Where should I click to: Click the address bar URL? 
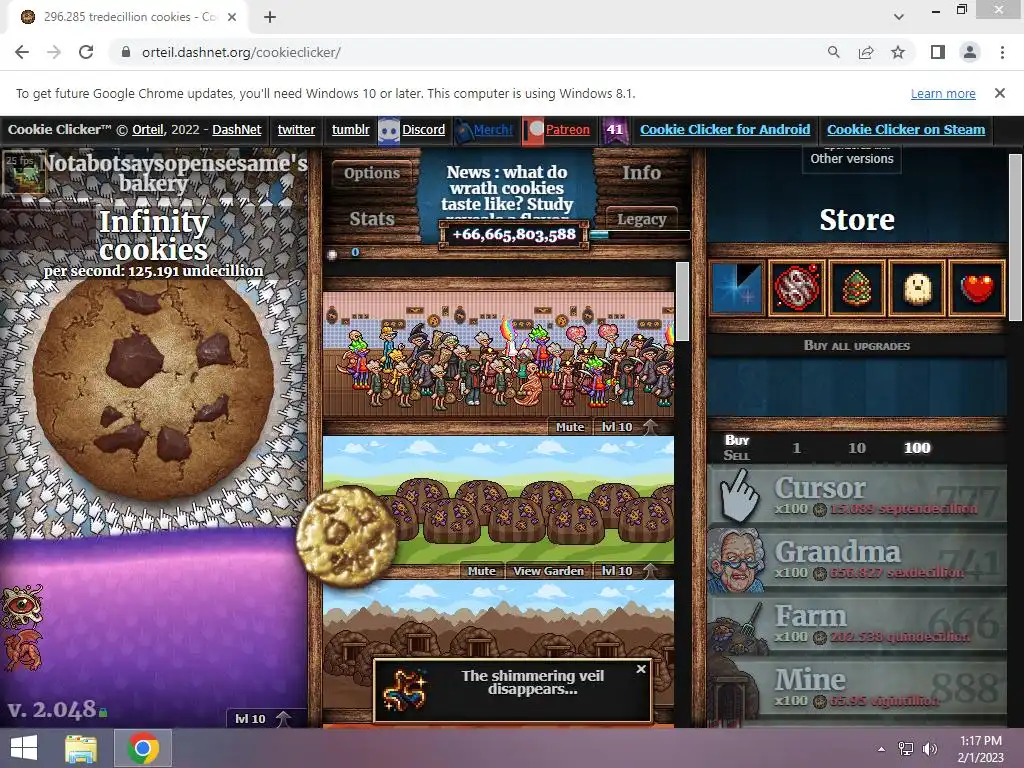(241, 52)
